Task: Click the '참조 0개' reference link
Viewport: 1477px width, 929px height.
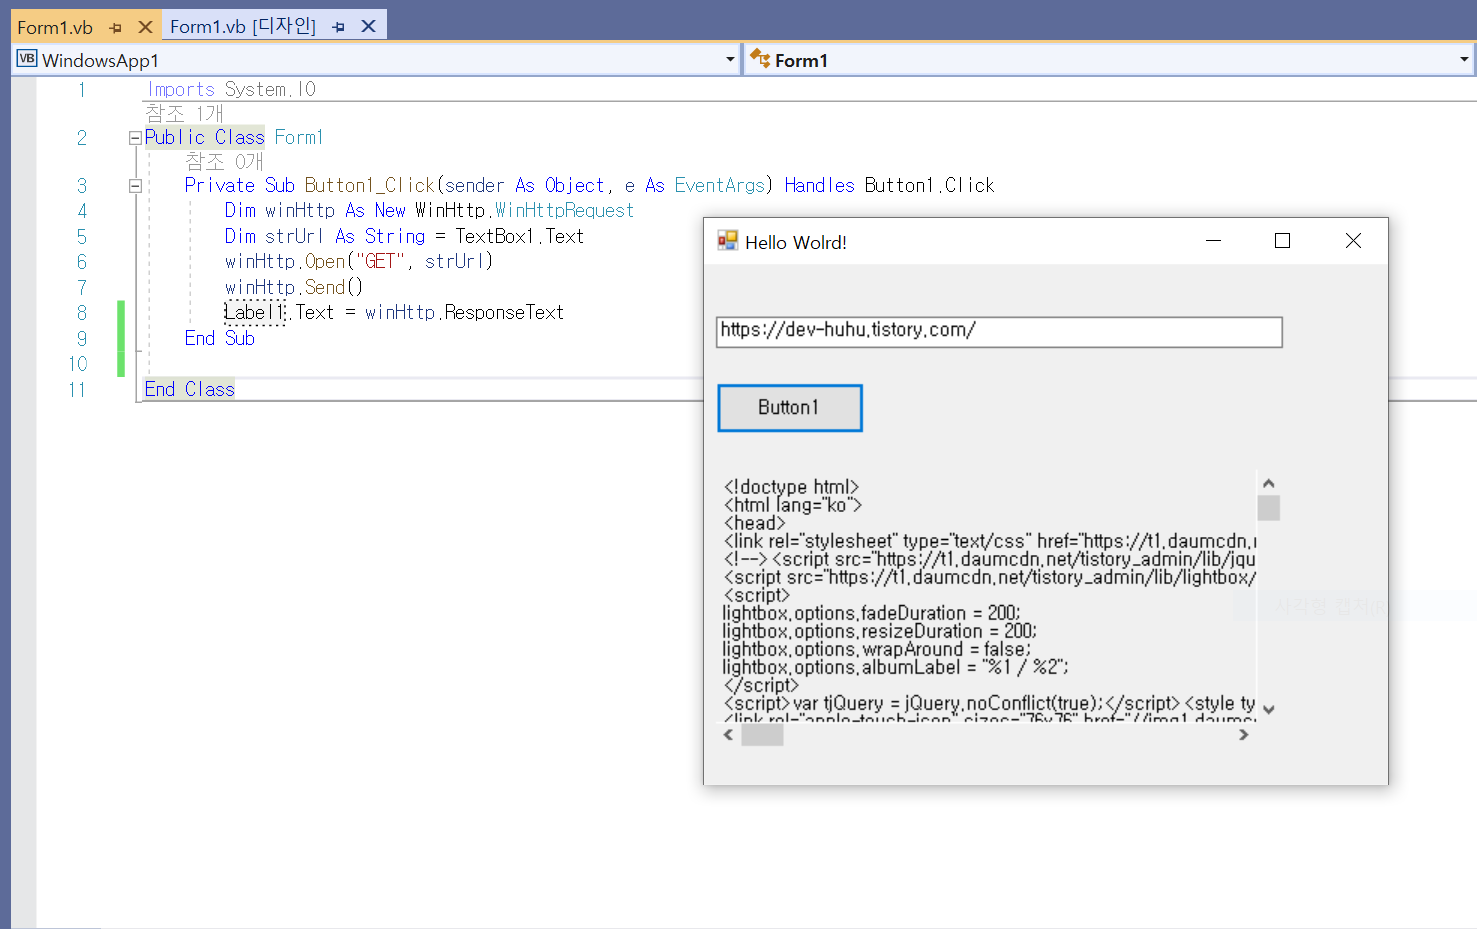Action: click(x=224, y=161)
